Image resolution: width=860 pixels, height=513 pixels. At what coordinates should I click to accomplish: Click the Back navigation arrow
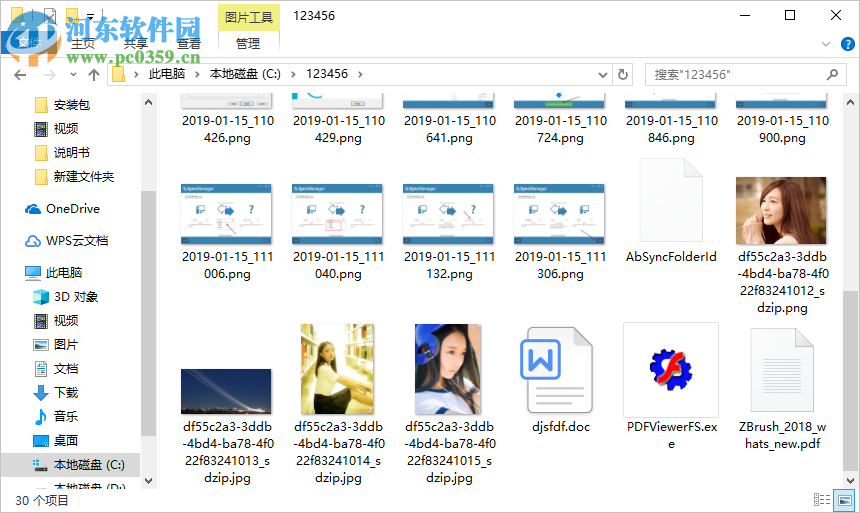click(20, 75)
